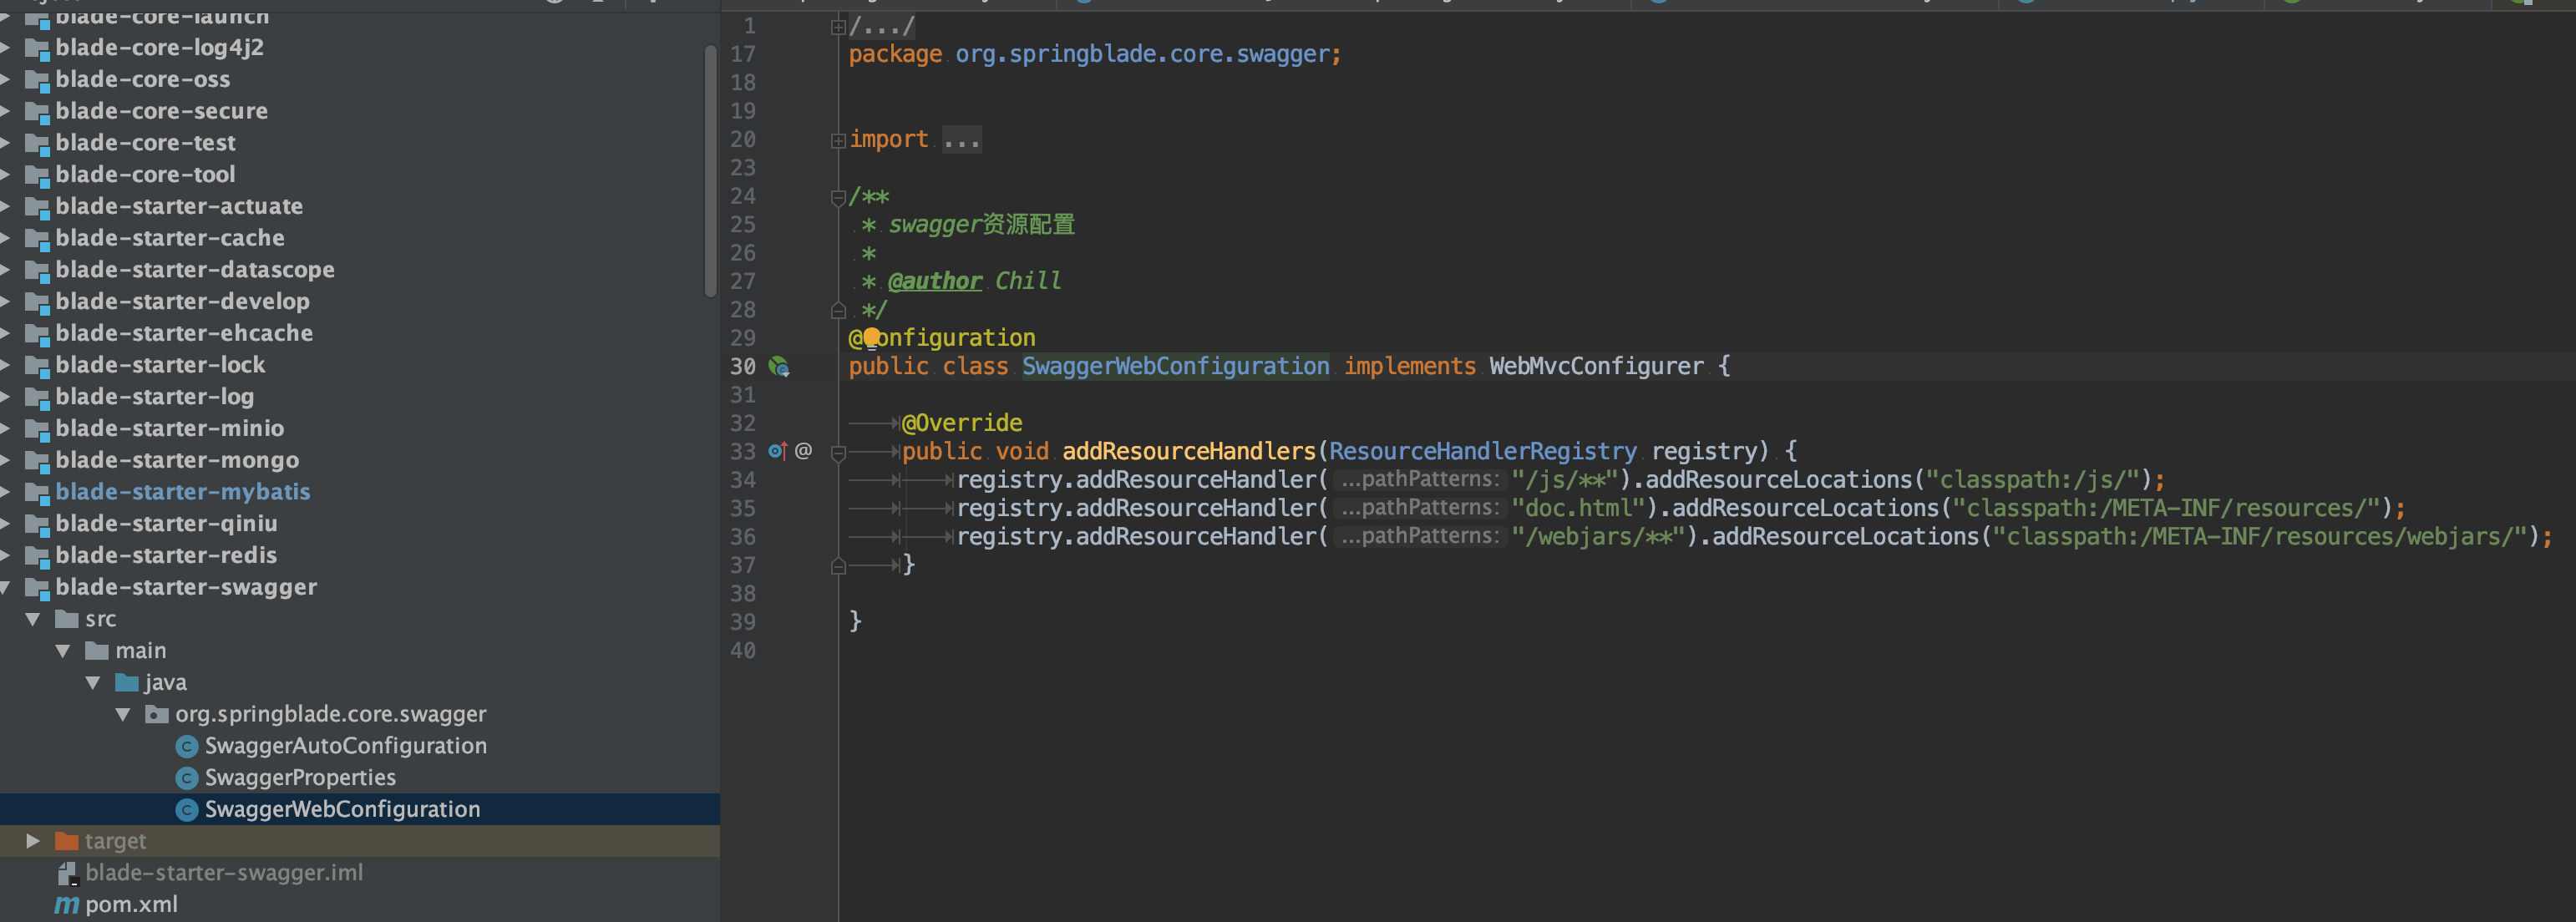This screenshot has width=2576, height=922.
Task: Collapse the java folder in project tree
Action: pyautogui.click(x=93, y=683)
